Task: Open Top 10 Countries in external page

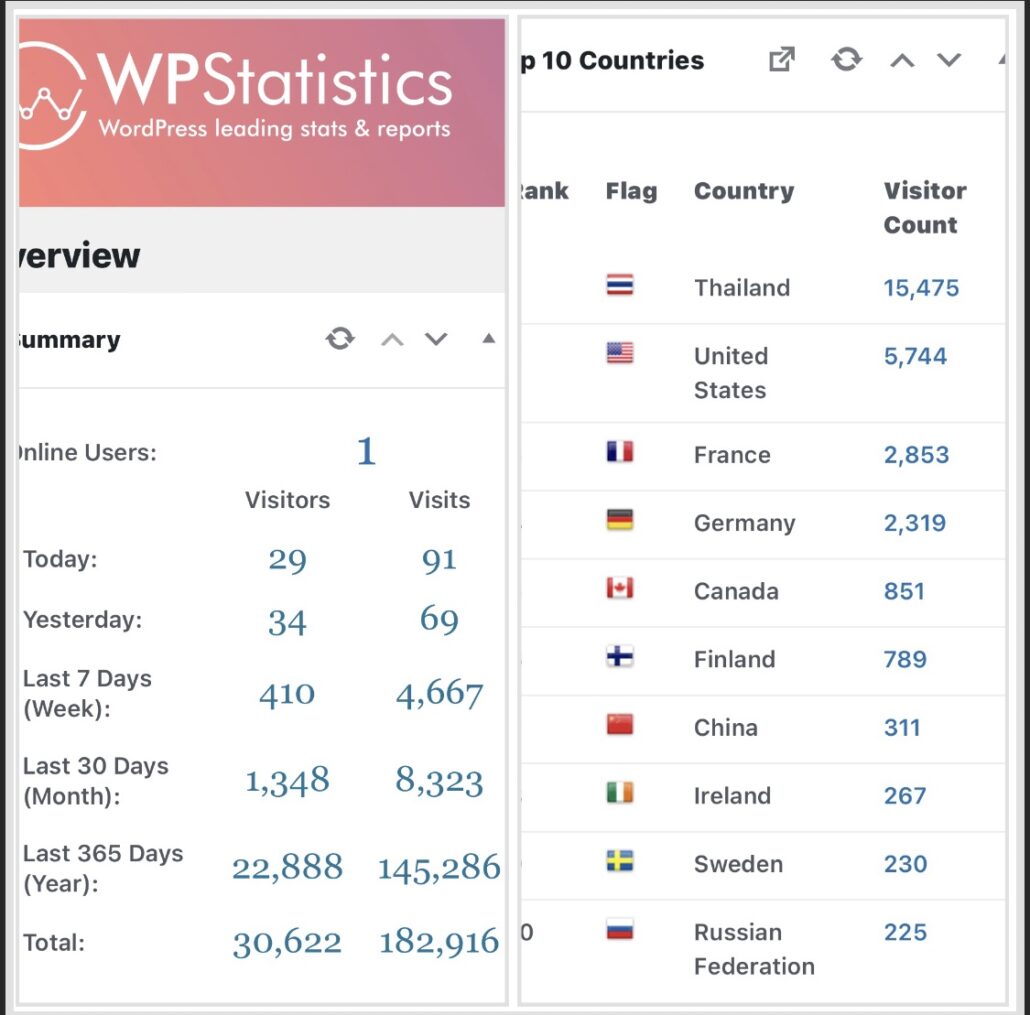Action: click(781, 60)
